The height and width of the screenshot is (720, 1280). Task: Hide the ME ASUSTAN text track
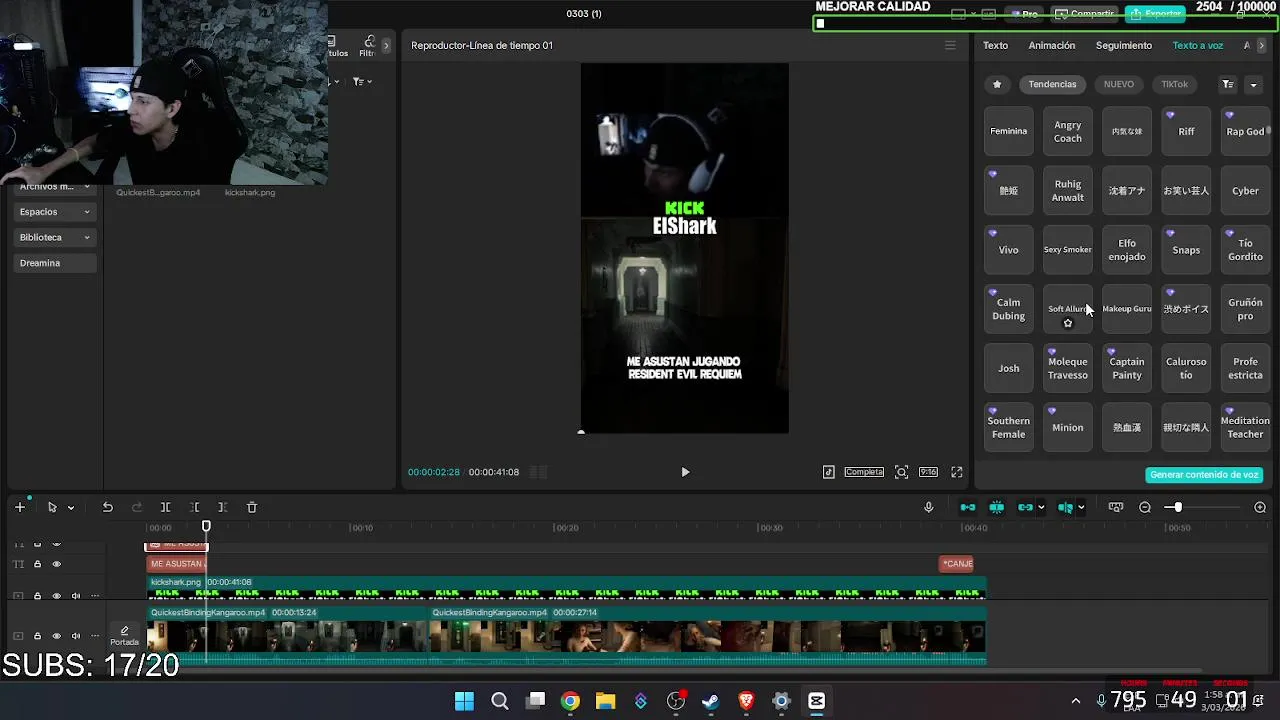56,564
